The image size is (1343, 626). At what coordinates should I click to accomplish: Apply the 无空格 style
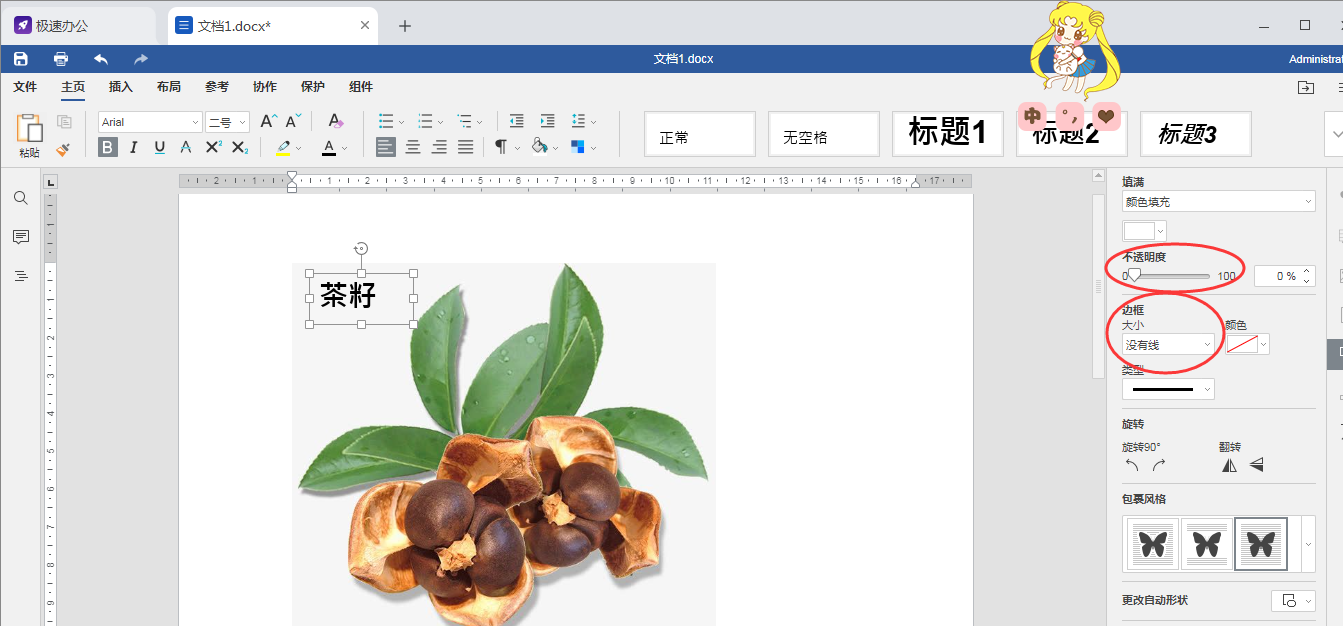pos(824,134)
